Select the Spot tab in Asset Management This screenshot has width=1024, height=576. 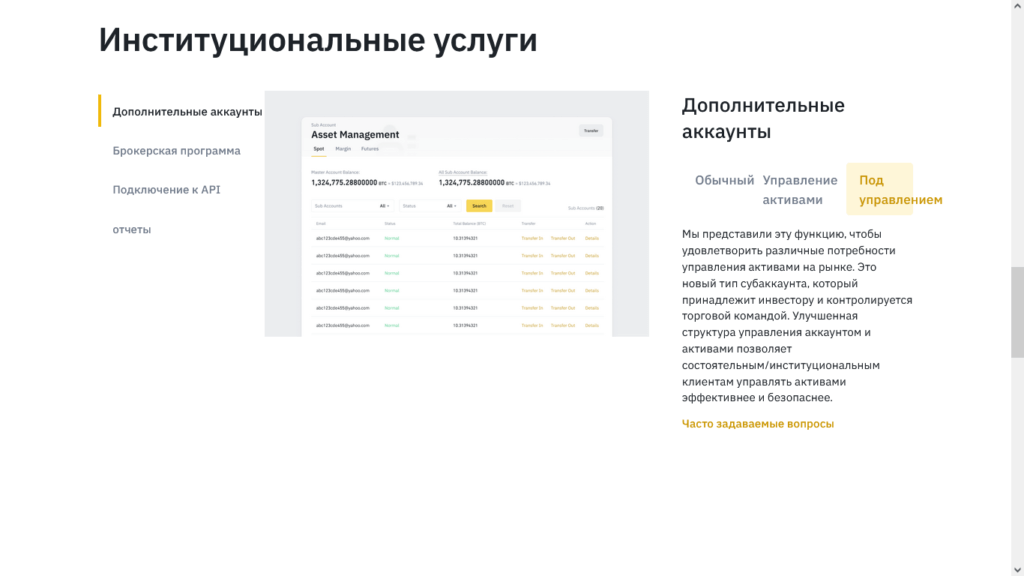click(x=319, y=149)
